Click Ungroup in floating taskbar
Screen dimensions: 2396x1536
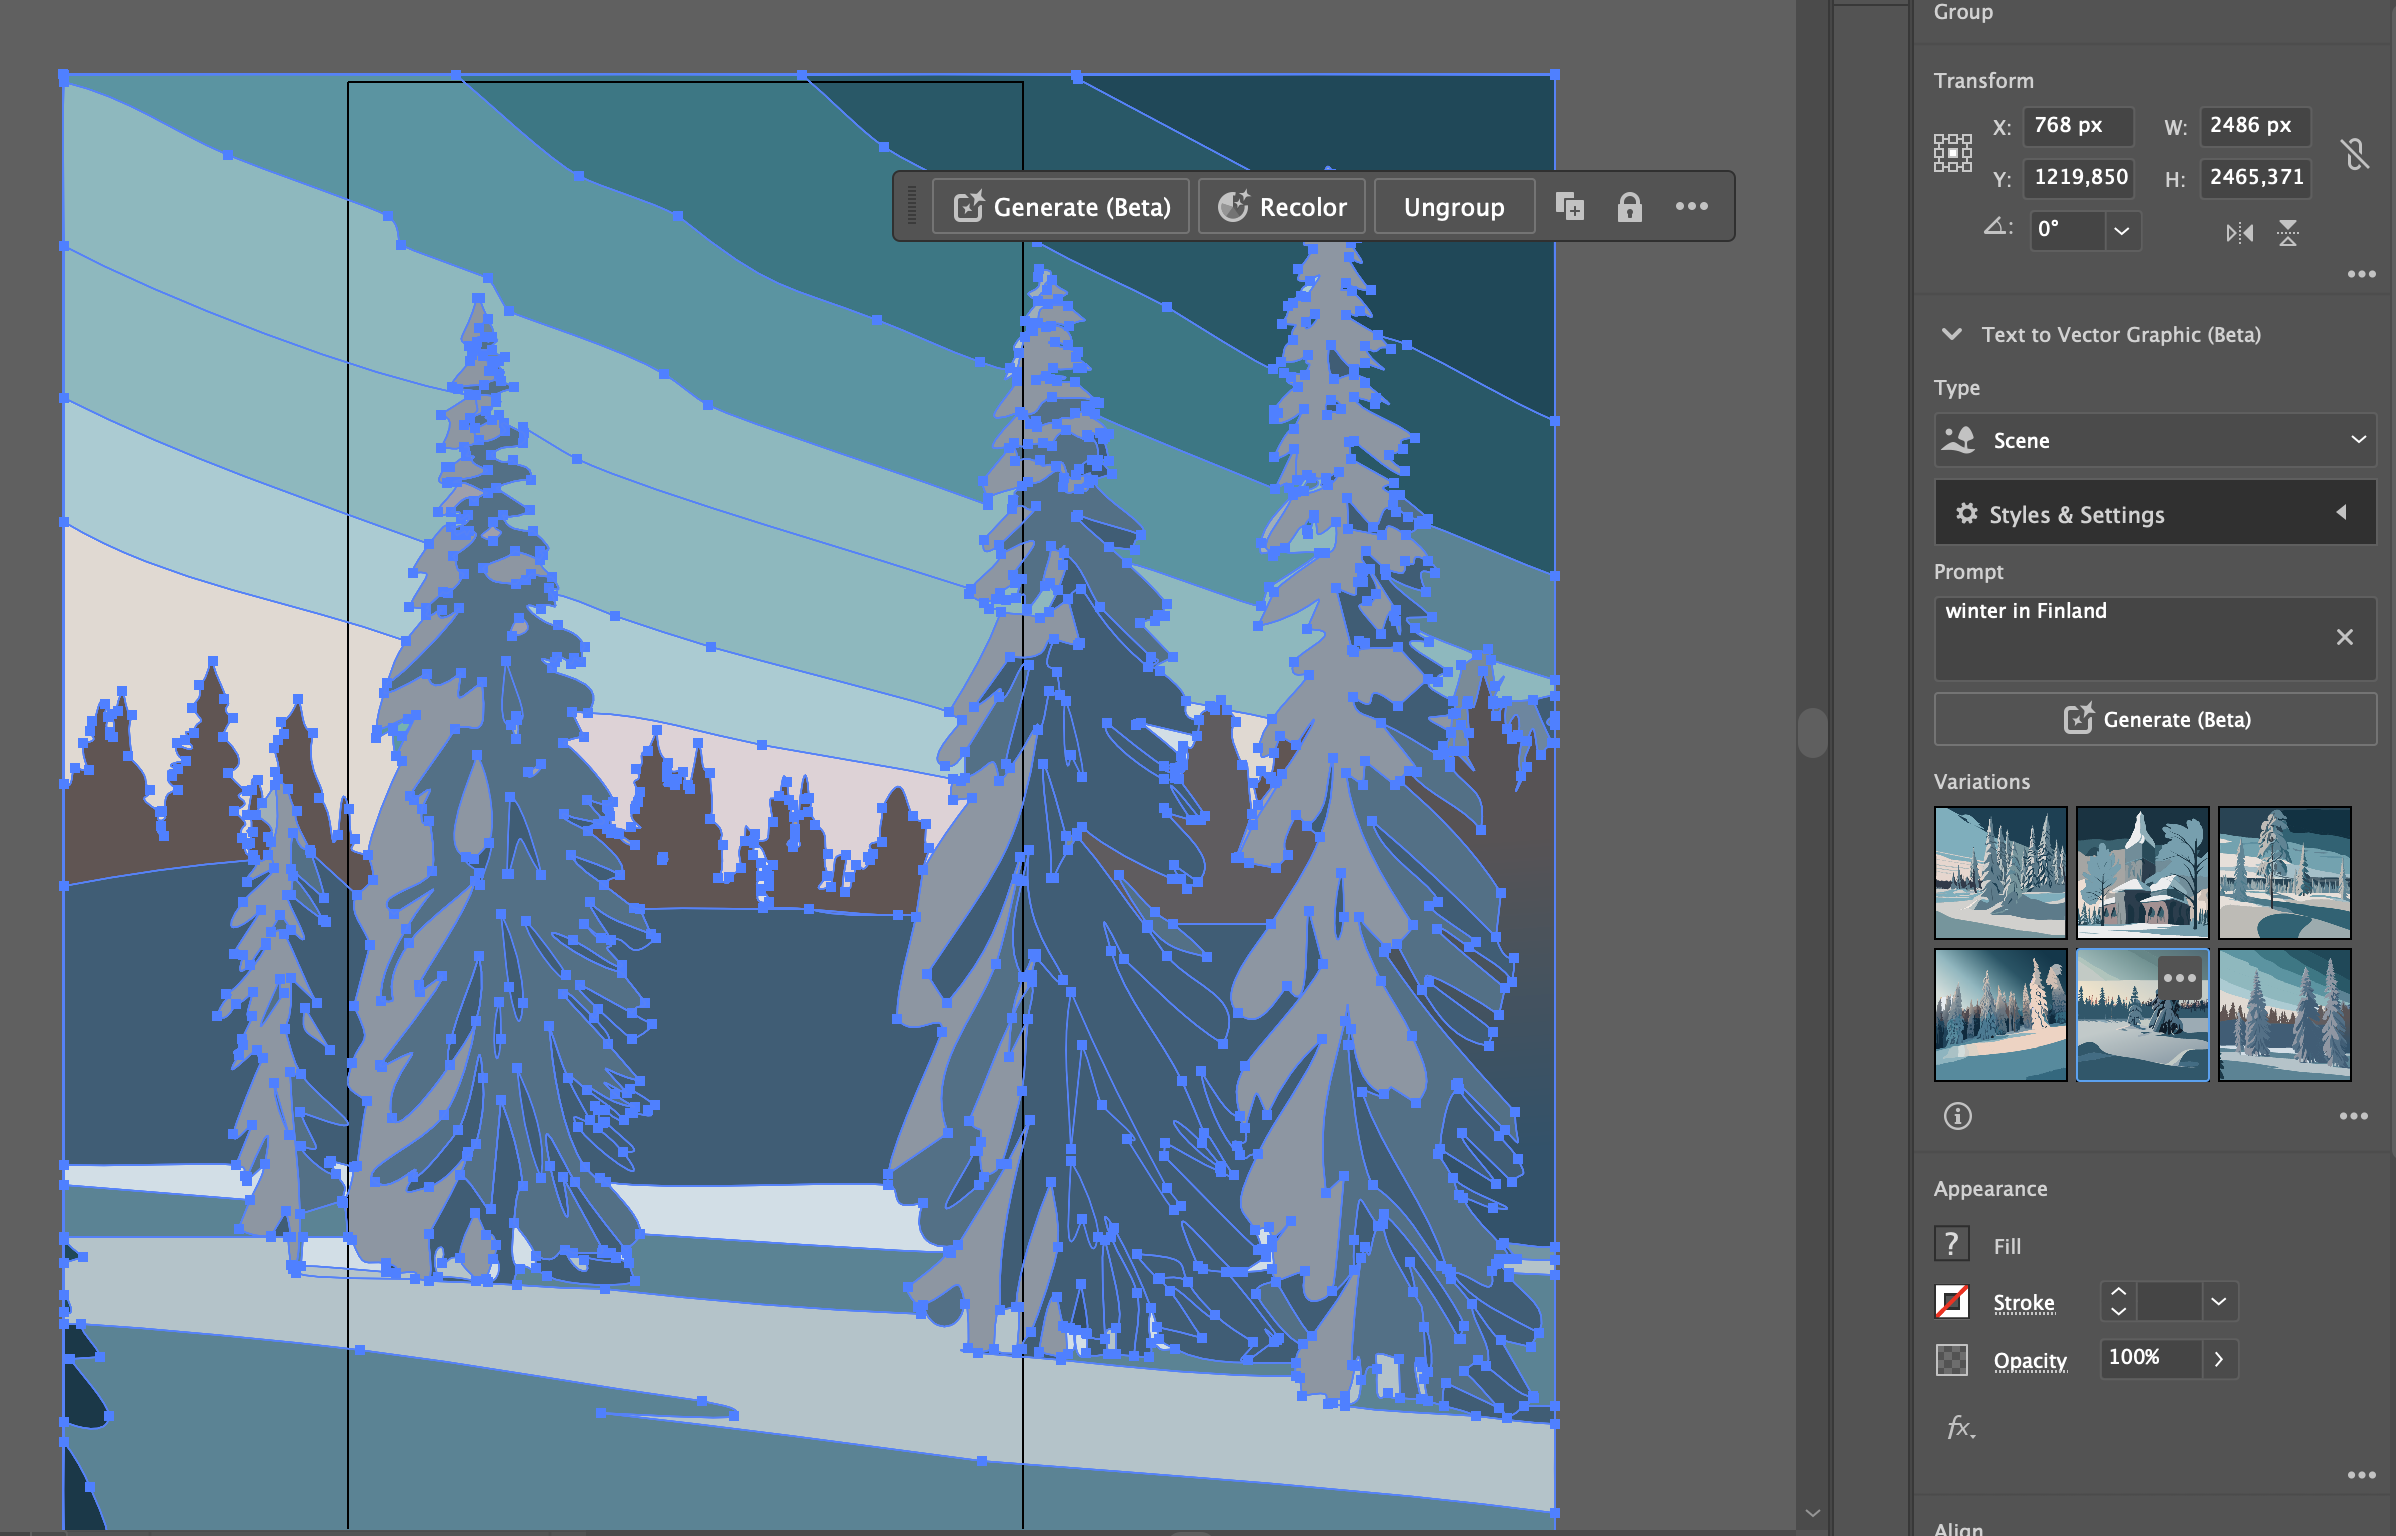pyautogui.click(x=1453, y=207)
